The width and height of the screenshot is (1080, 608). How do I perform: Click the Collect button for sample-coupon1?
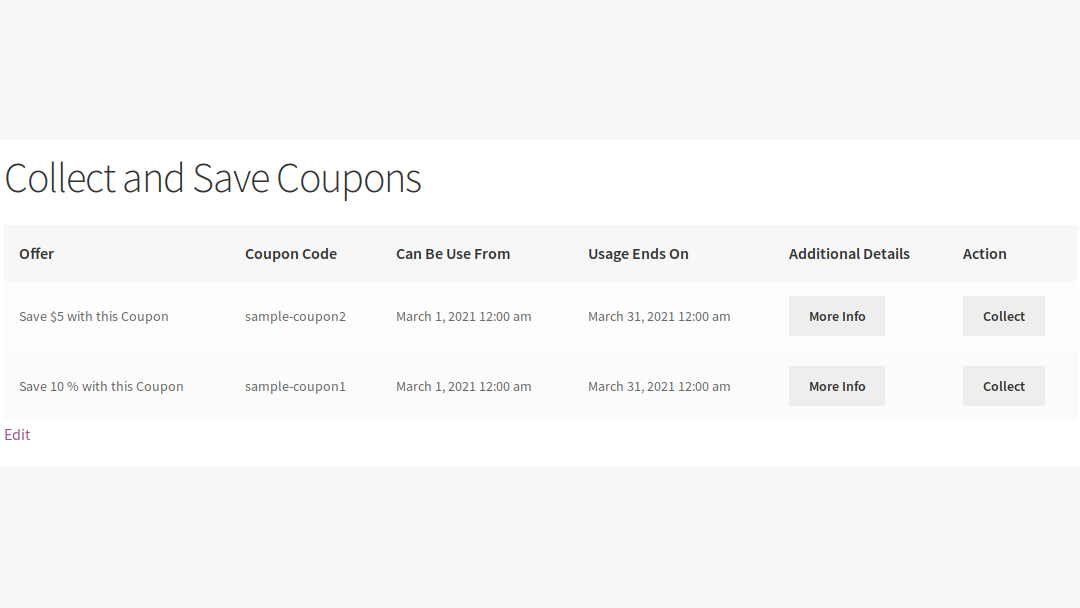click(1003, 385)
